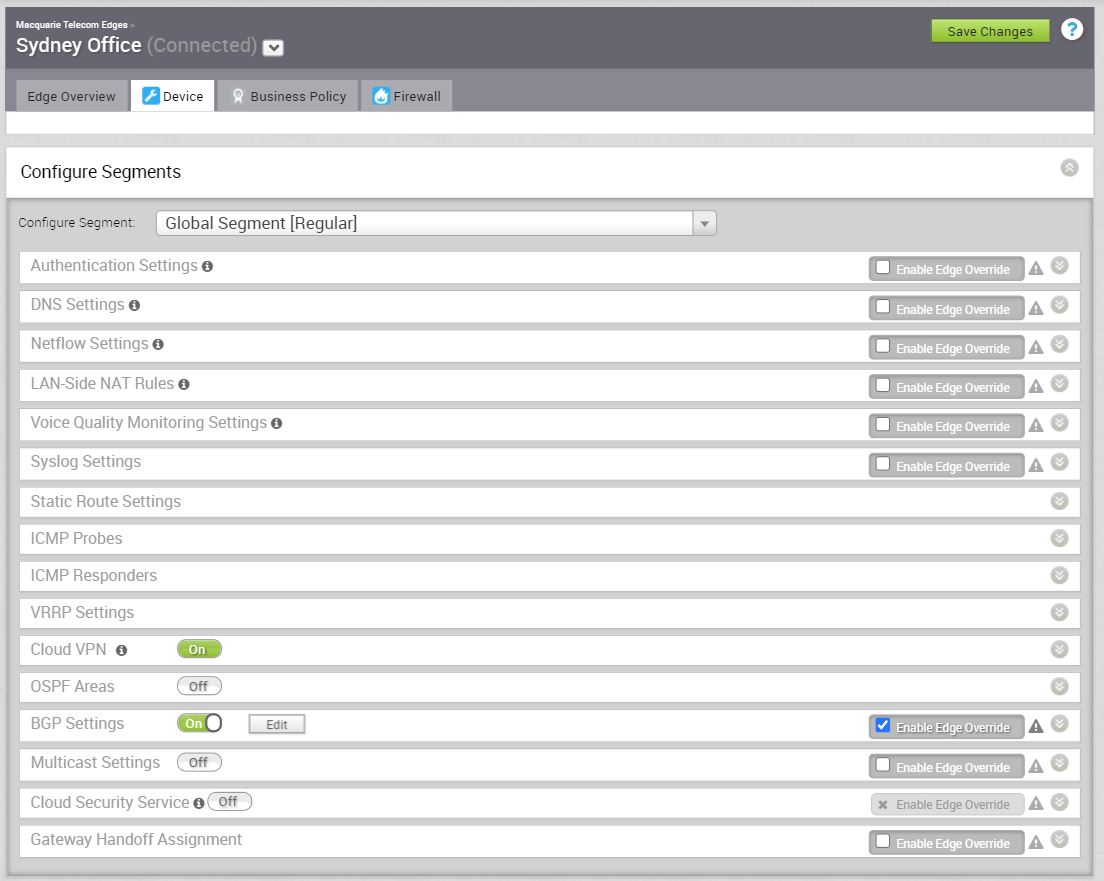The height and width of the screenshot is (881, 1104).
Task: Toggle the OSPF Areas switch on
Action: pos(199,686)
